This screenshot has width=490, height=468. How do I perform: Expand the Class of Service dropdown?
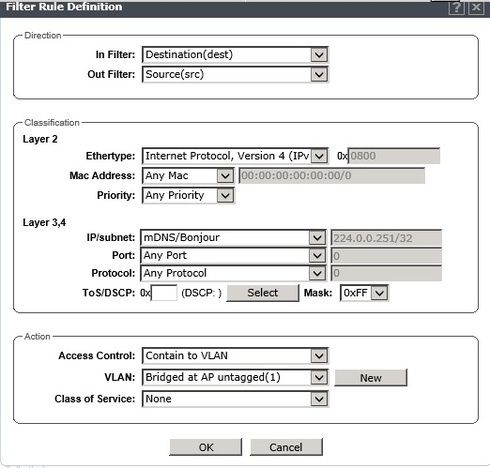pos(235,399)
